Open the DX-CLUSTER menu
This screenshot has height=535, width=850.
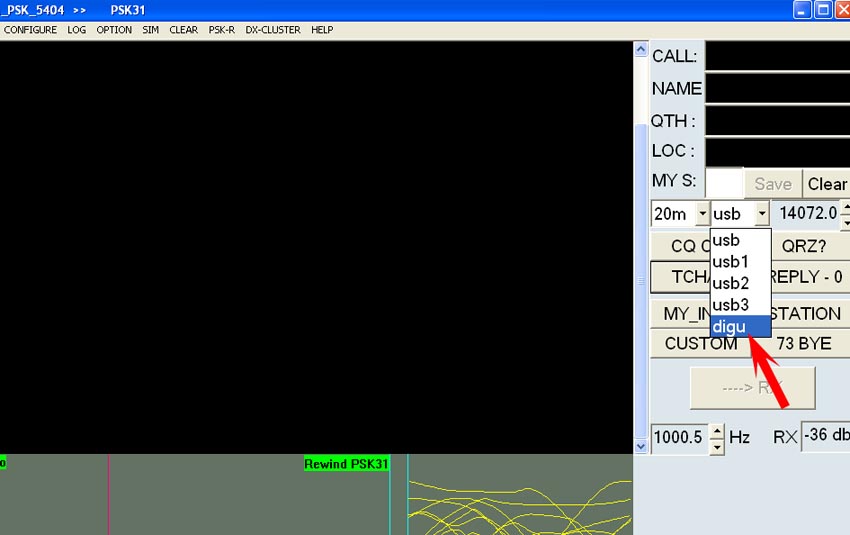tap(273, 30)
